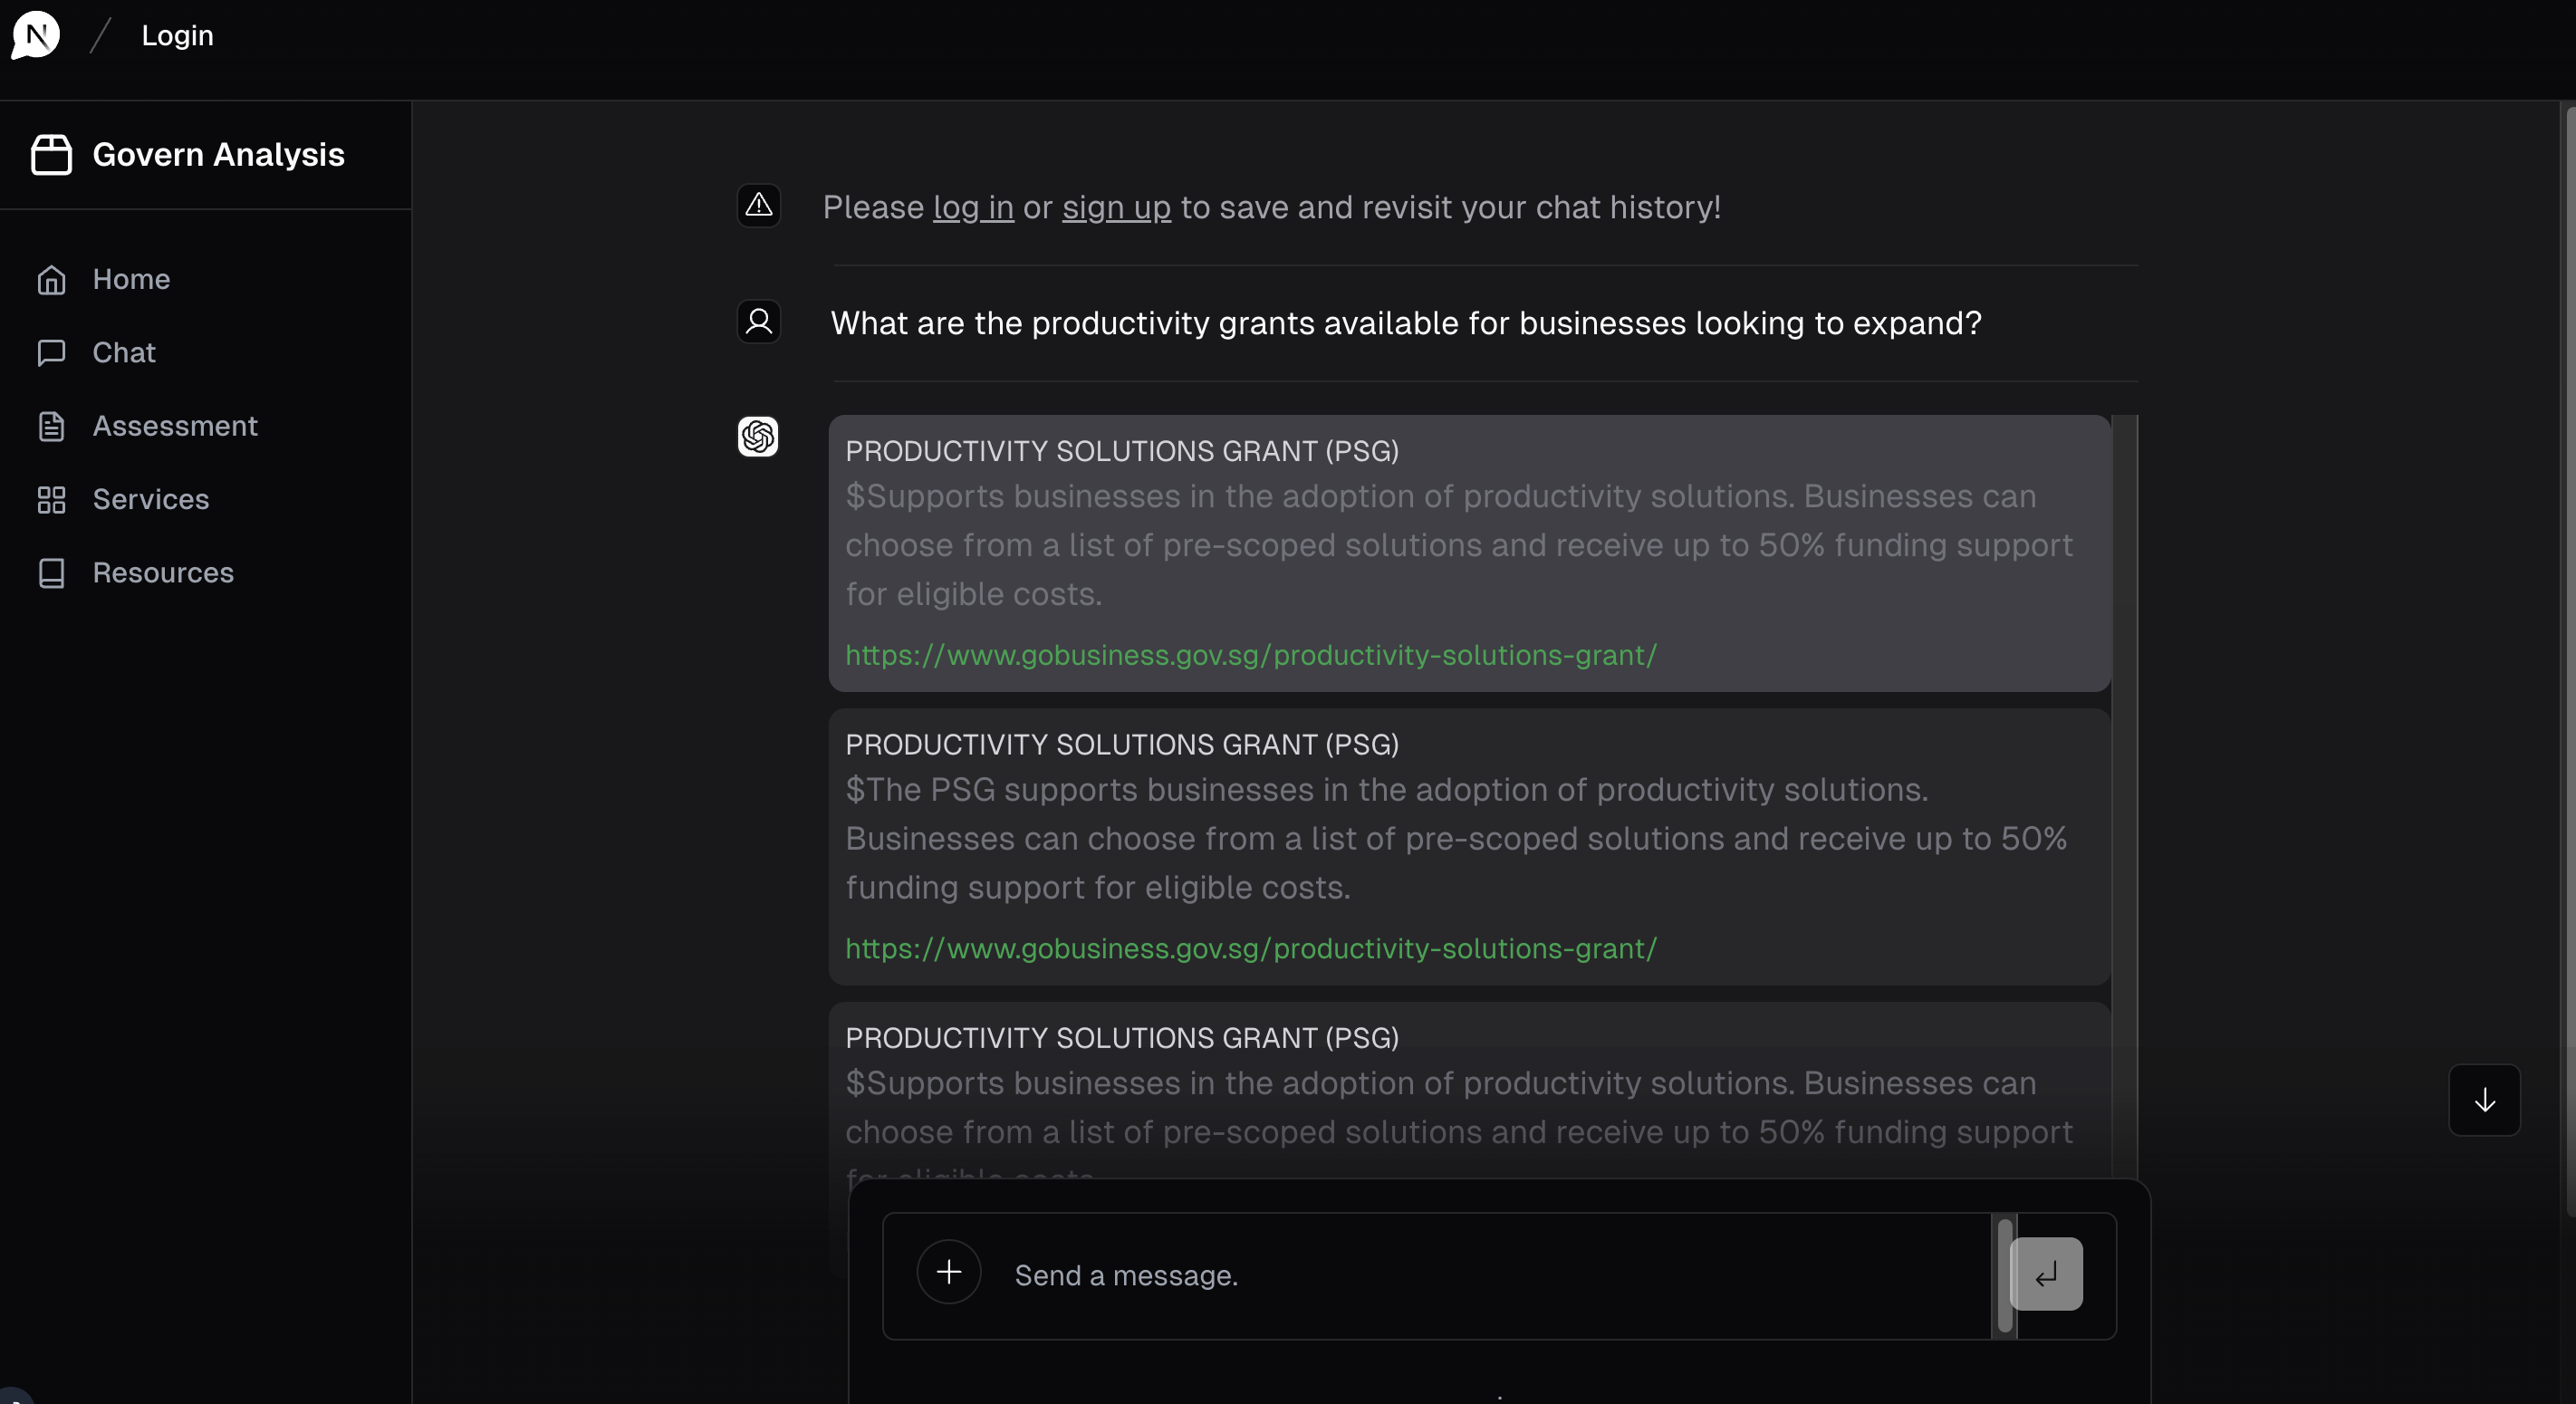Click the plus button in the message box
Image resolution: width=2576 pixels, height=1404 pixels.
tap(948, 1272)
